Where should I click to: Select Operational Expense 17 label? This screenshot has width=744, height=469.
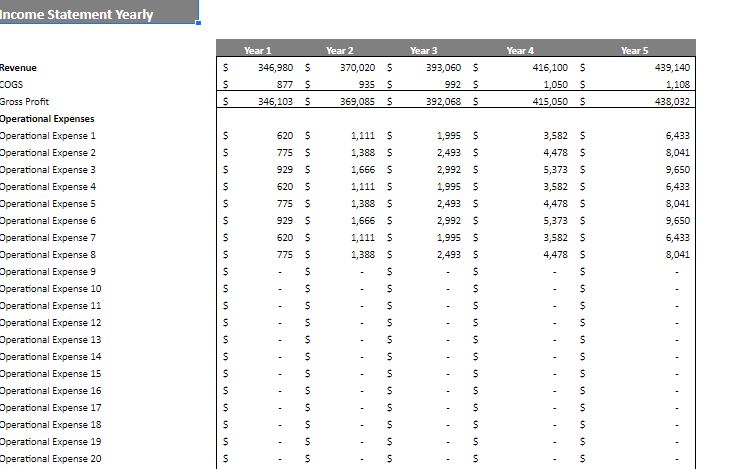pos(50,408)
